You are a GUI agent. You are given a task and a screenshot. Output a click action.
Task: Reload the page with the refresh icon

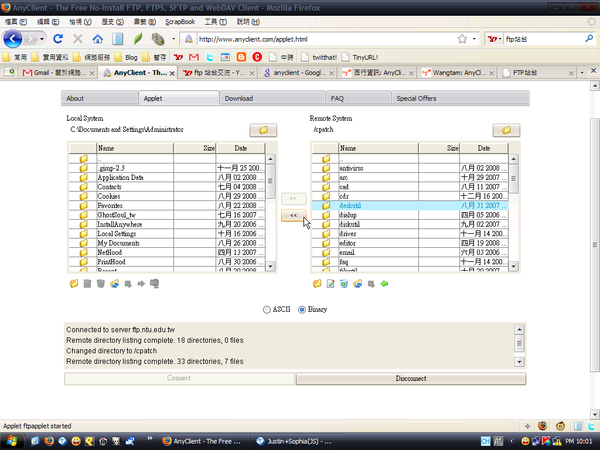[x=58, y=39]
